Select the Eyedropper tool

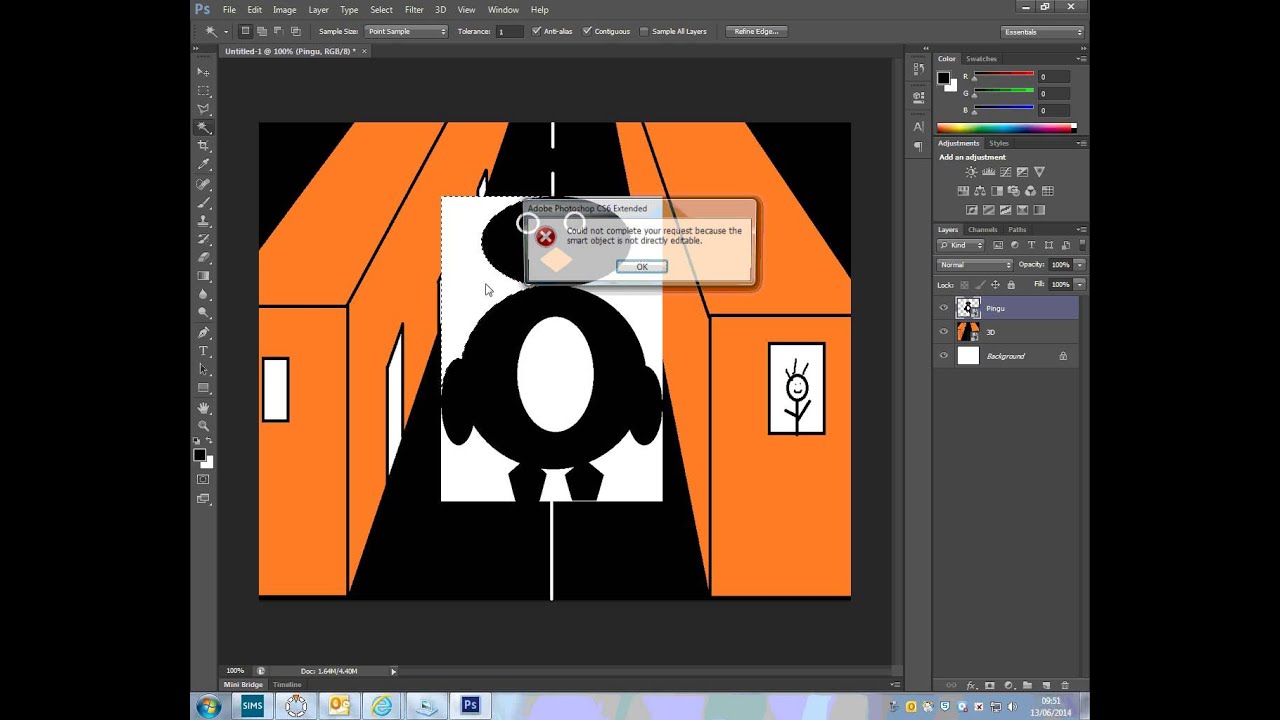[203, 165]
